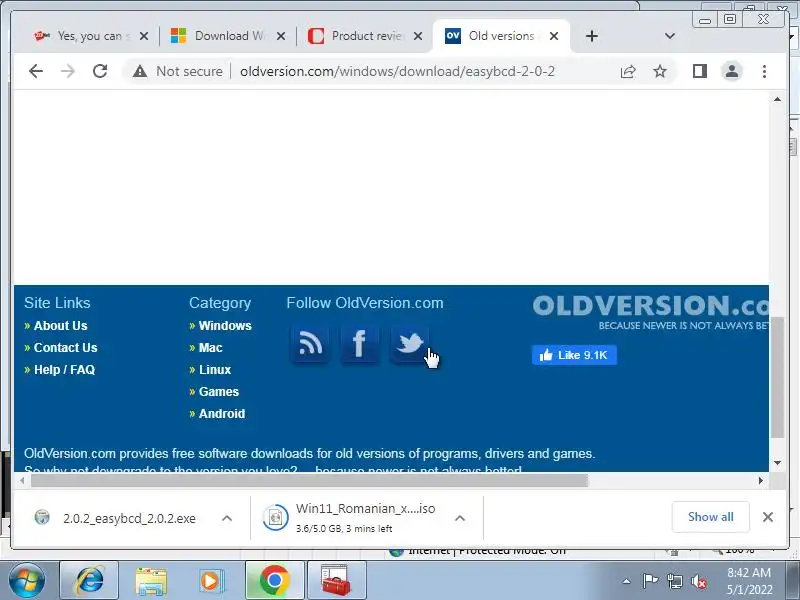Viewport: 800px width, 600px height.
Task: Open the toolbox app in the taskbar
Action: (x=336, y=581)
